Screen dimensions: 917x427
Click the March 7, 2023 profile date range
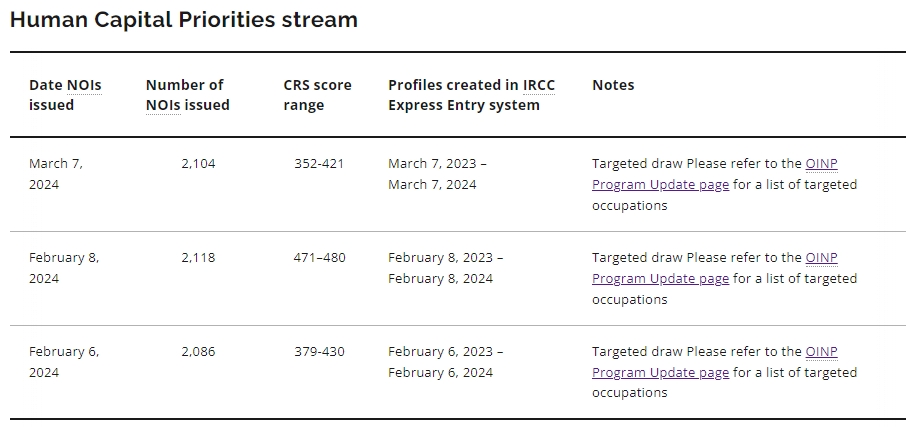(x=437, y=174)
